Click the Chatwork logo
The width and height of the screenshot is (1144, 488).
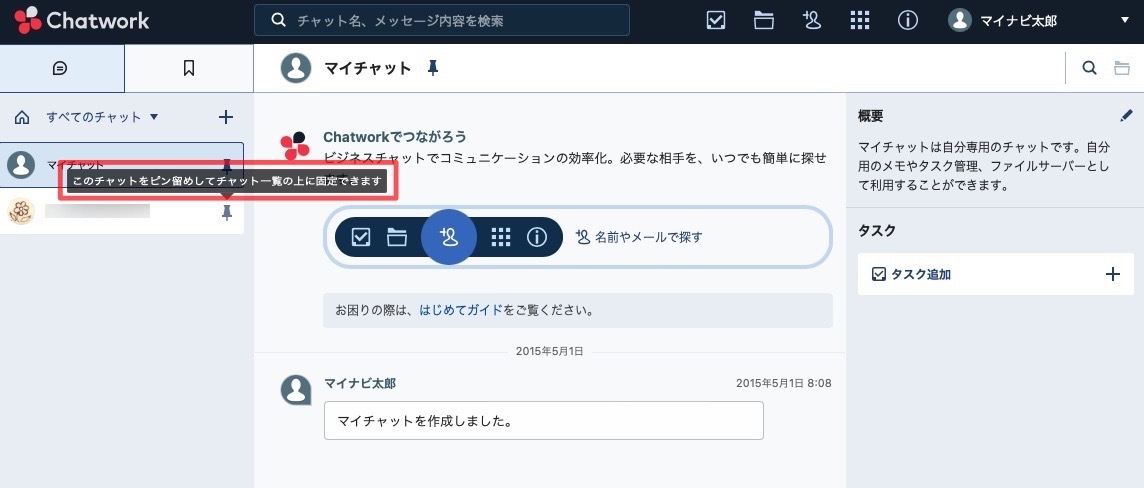coord(82,20)
